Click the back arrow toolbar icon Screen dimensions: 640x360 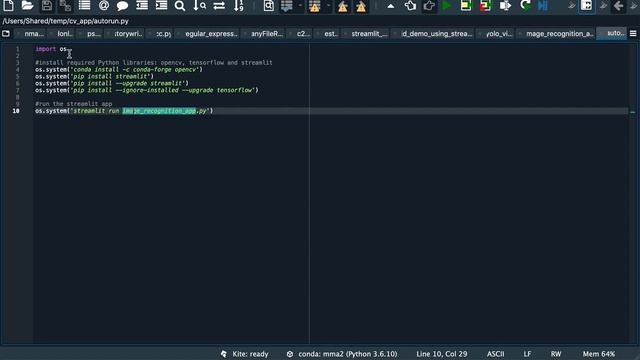tap(619, 6)
